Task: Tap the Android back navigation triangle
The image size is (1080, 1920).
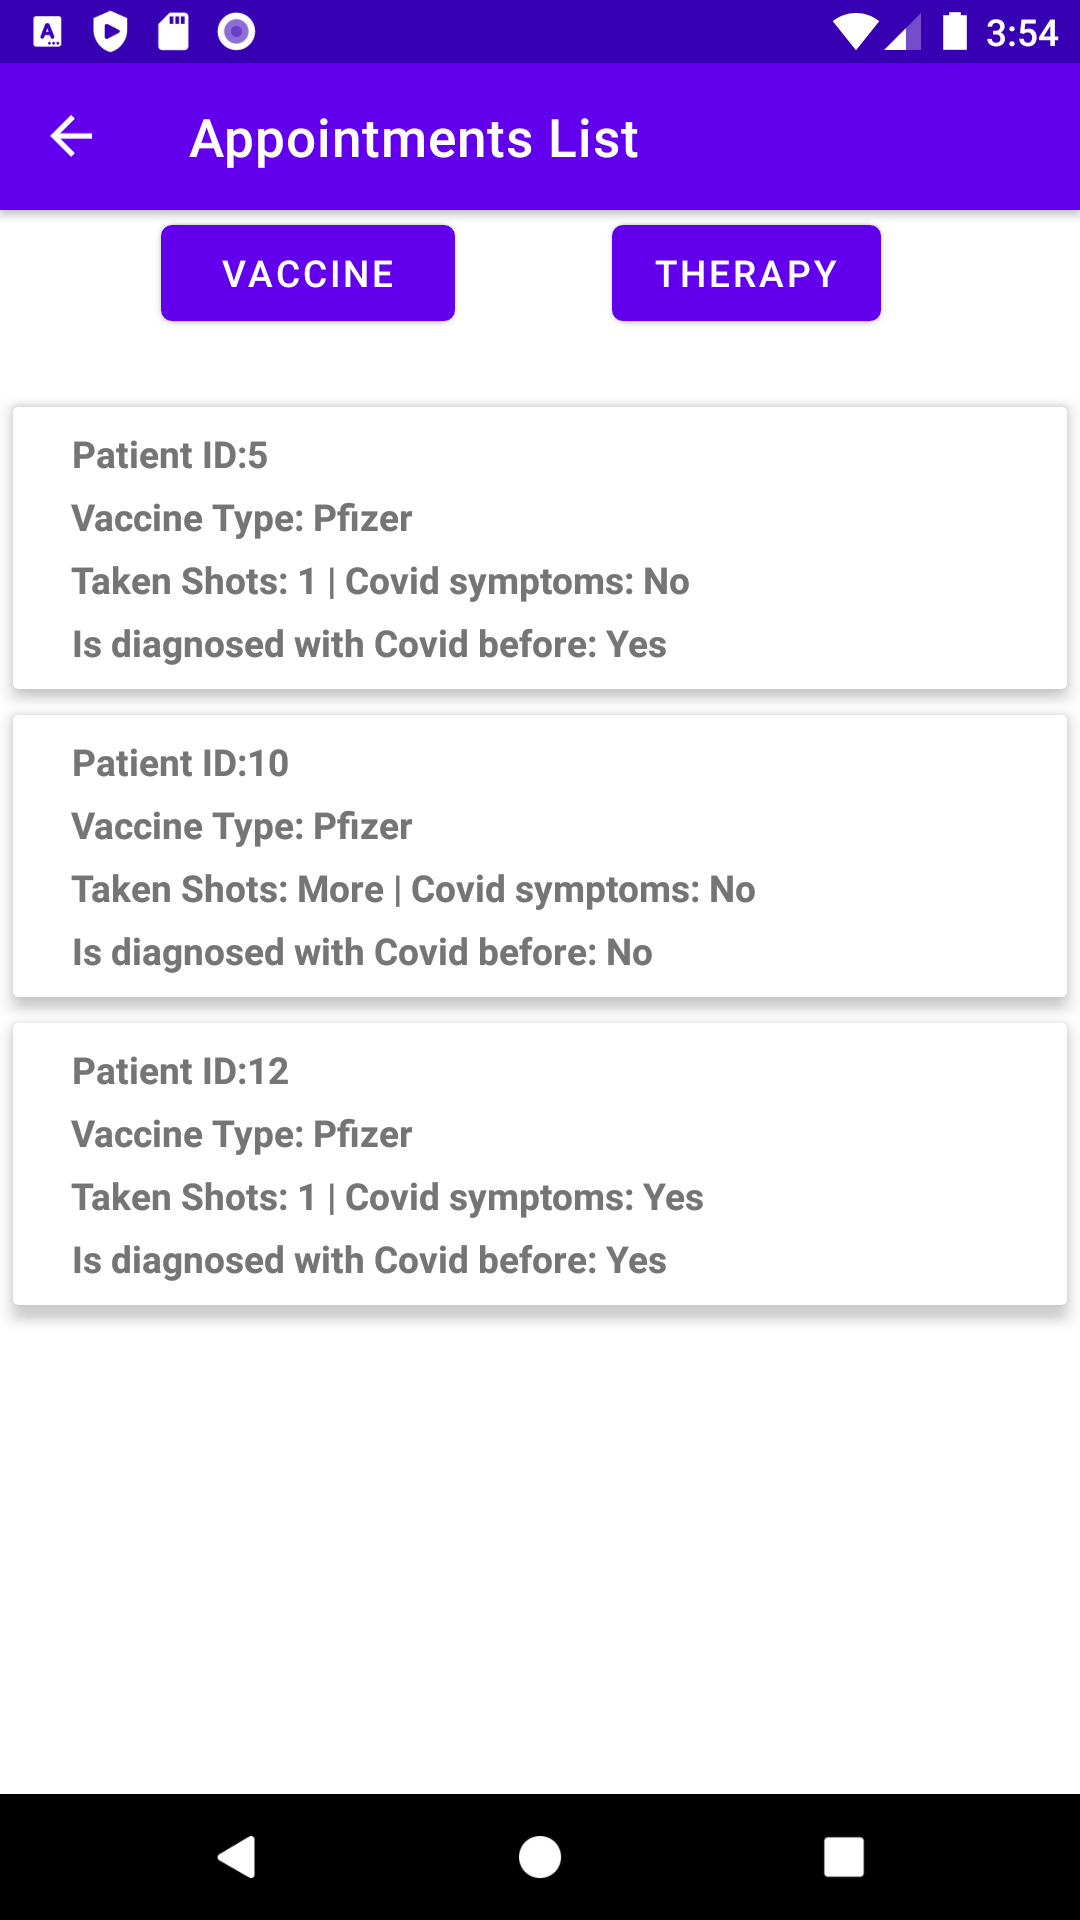Action: pyautogui.click(x=237, y=1857)
